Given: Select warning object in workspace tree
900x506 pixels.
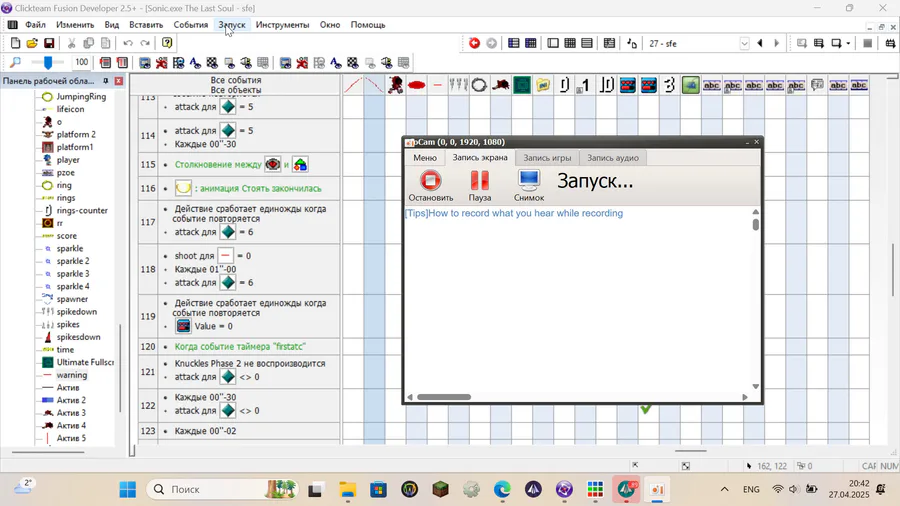Looking at the screenshot, I should point(71,375).
